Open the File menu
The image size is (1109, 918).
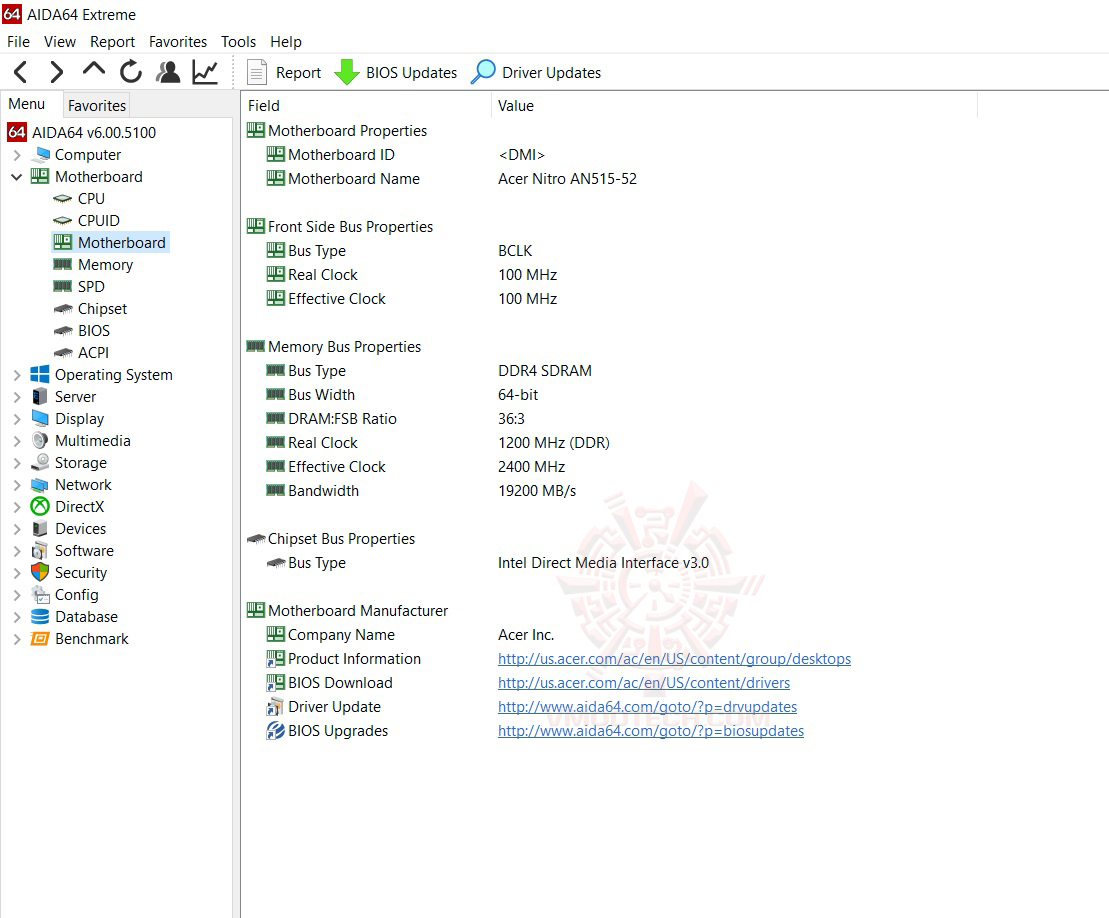pyautogui.click(x=18, y=42)
